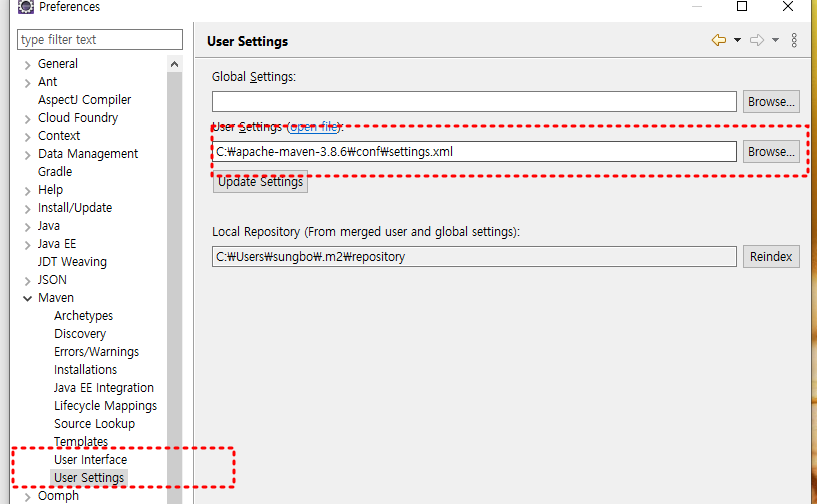Select Install/Update category label
Viewport: 817px width, 504px height.
coord(75,207)
